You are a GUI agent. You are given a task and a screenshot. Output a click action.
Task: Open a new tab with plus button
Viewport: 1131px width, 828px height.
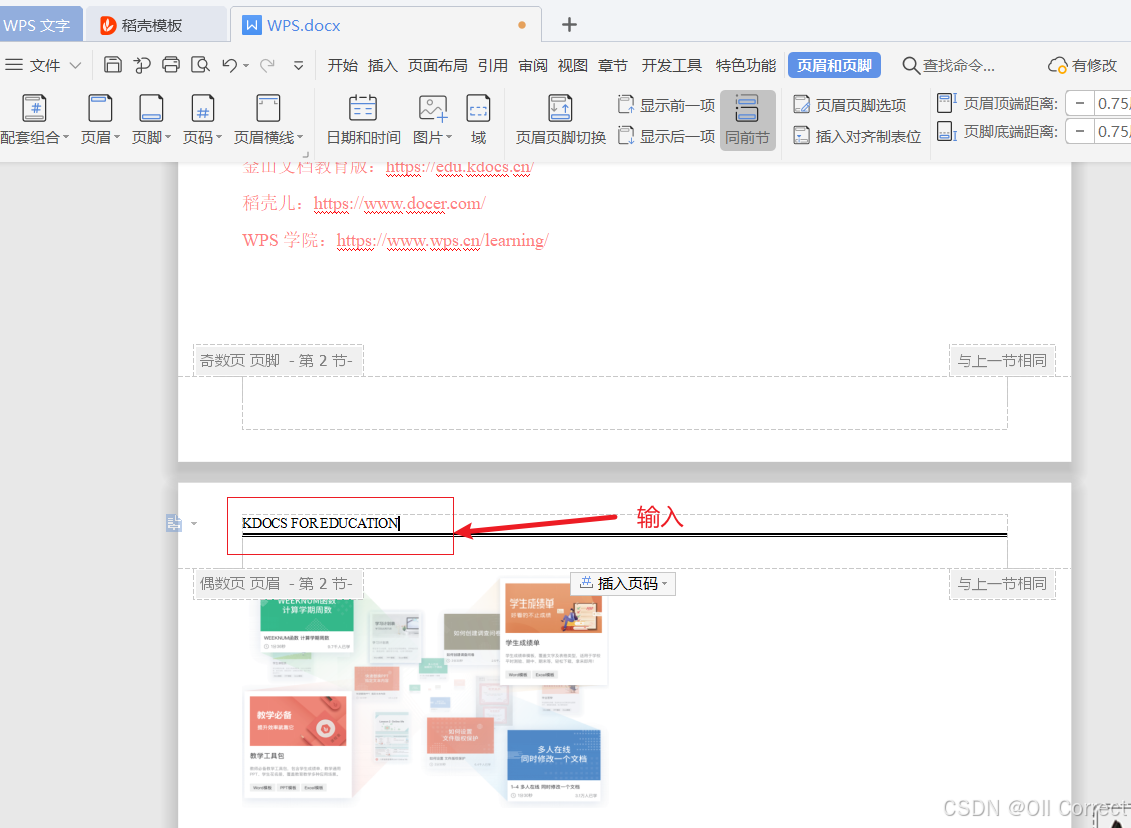click(x=569, y=25)
